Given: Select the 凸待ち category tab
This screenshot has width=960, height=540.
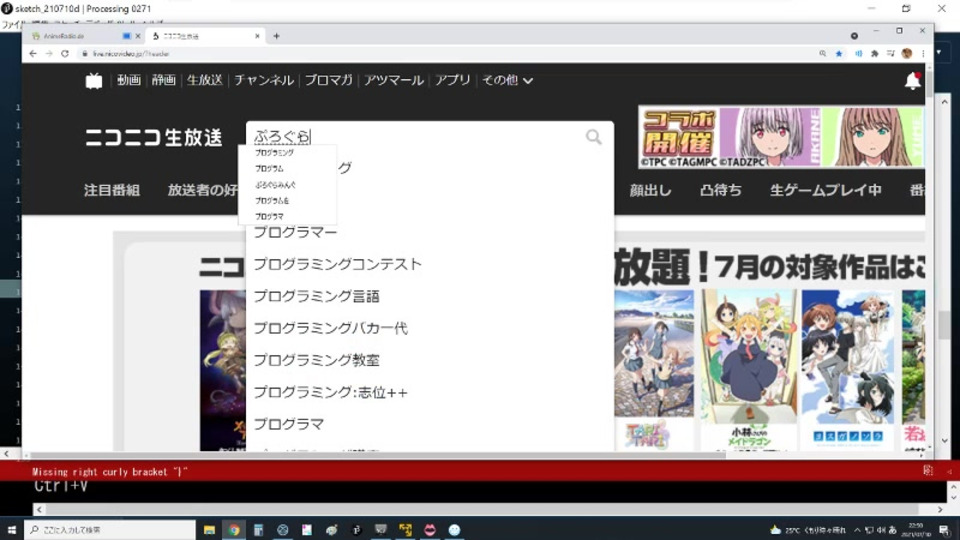Looking at the screenshot, I should (x=721, y=190).
